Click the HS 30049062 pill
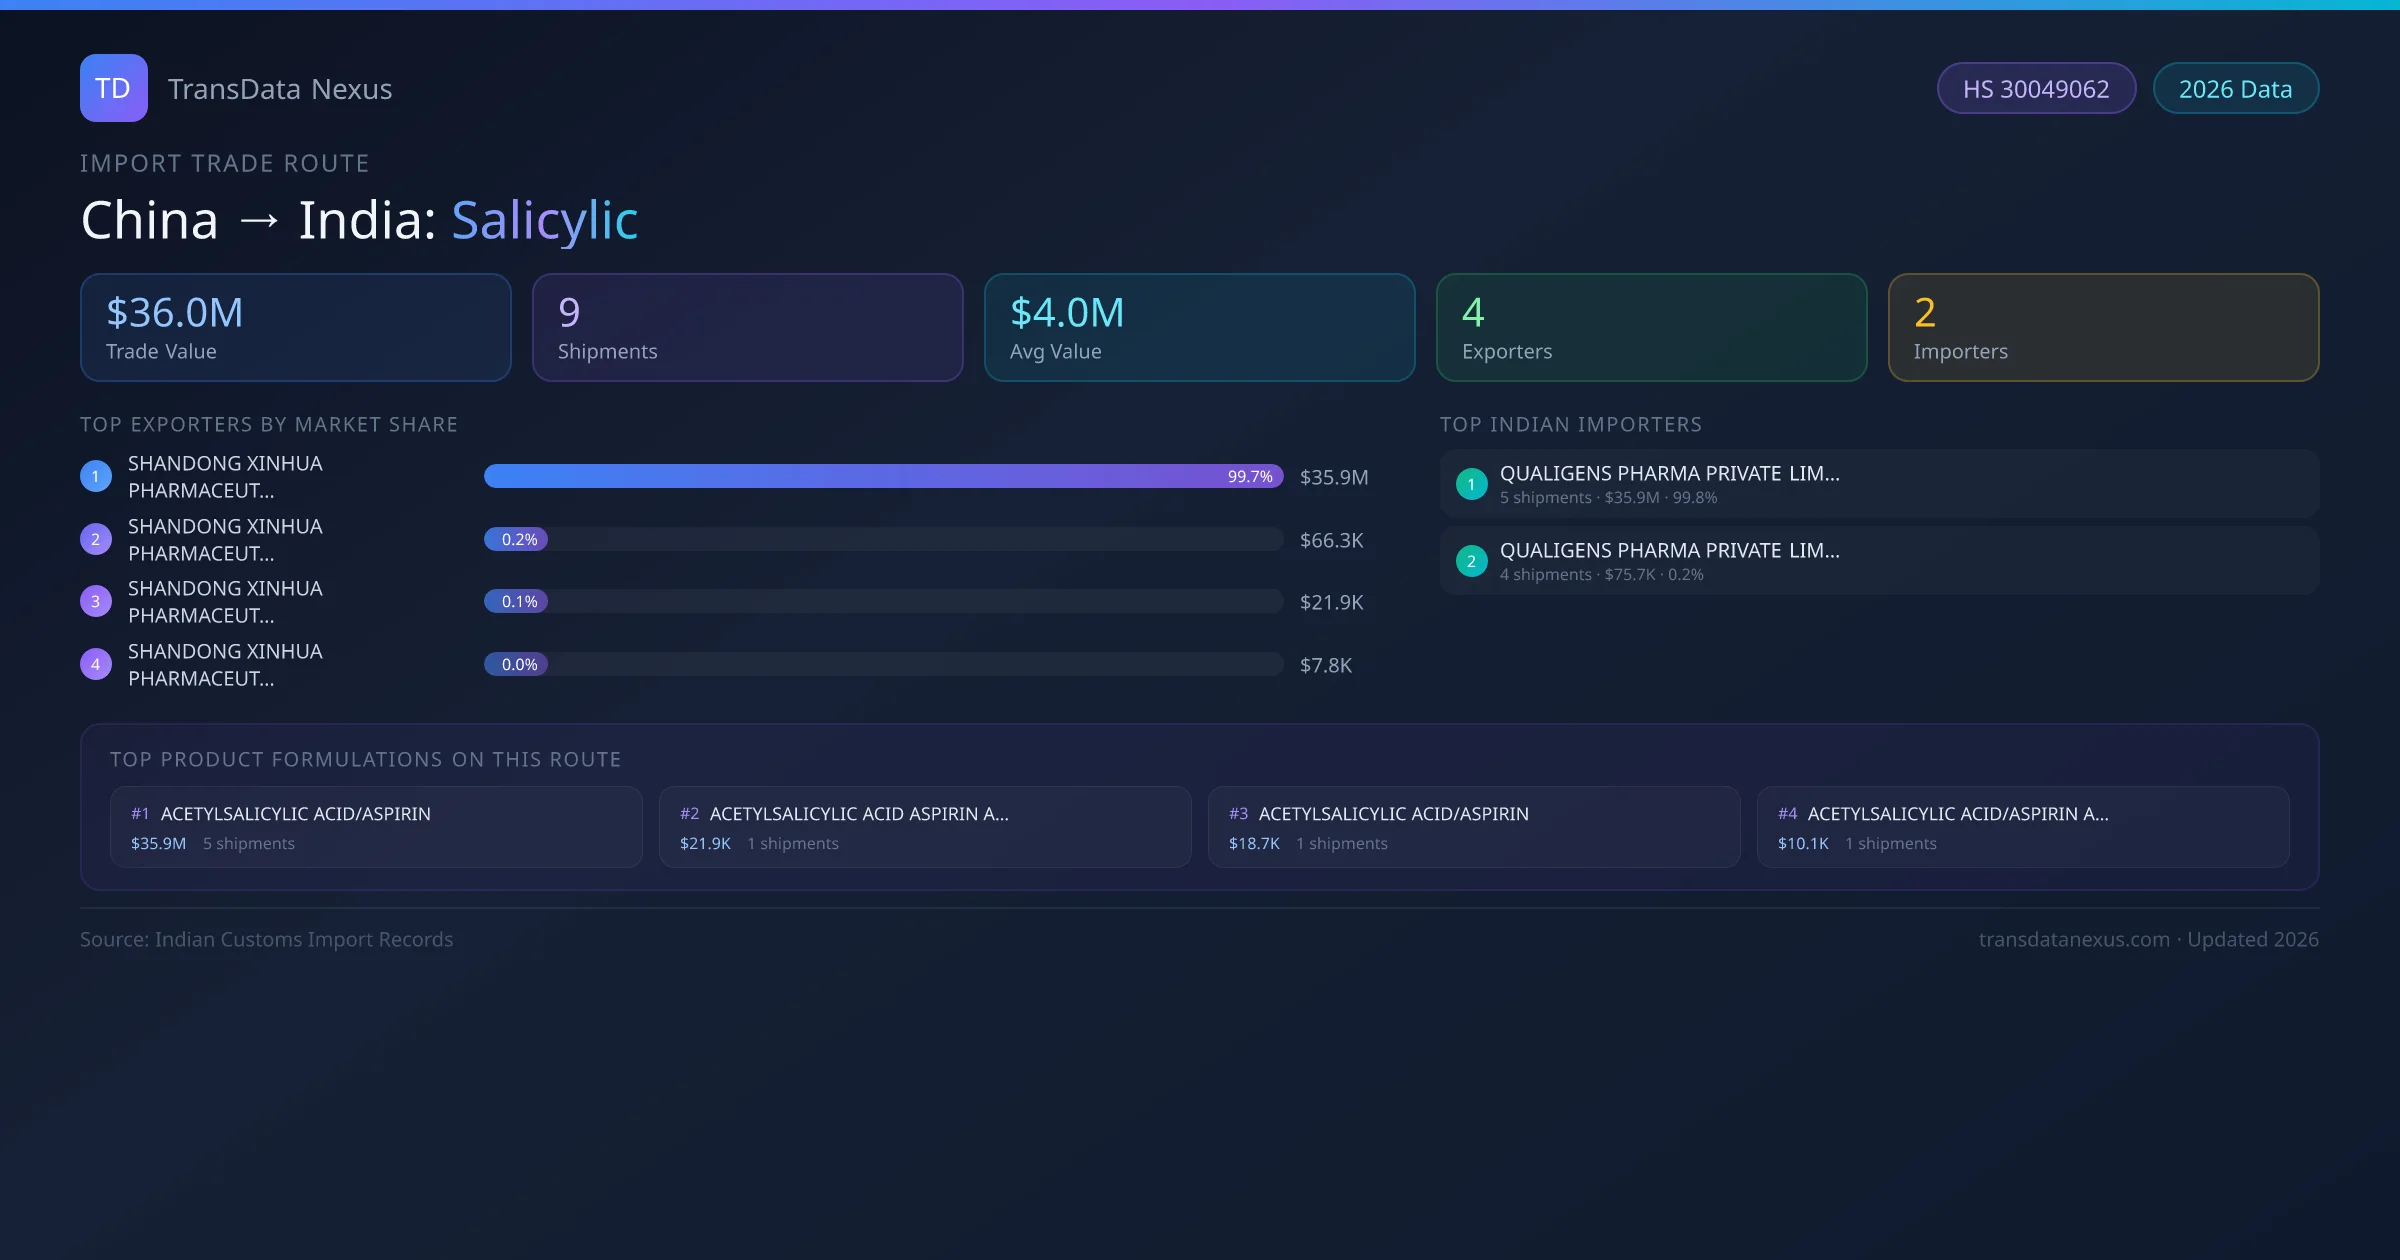The height and width of the screenshot is (1260, 2400). [2035, 89]
